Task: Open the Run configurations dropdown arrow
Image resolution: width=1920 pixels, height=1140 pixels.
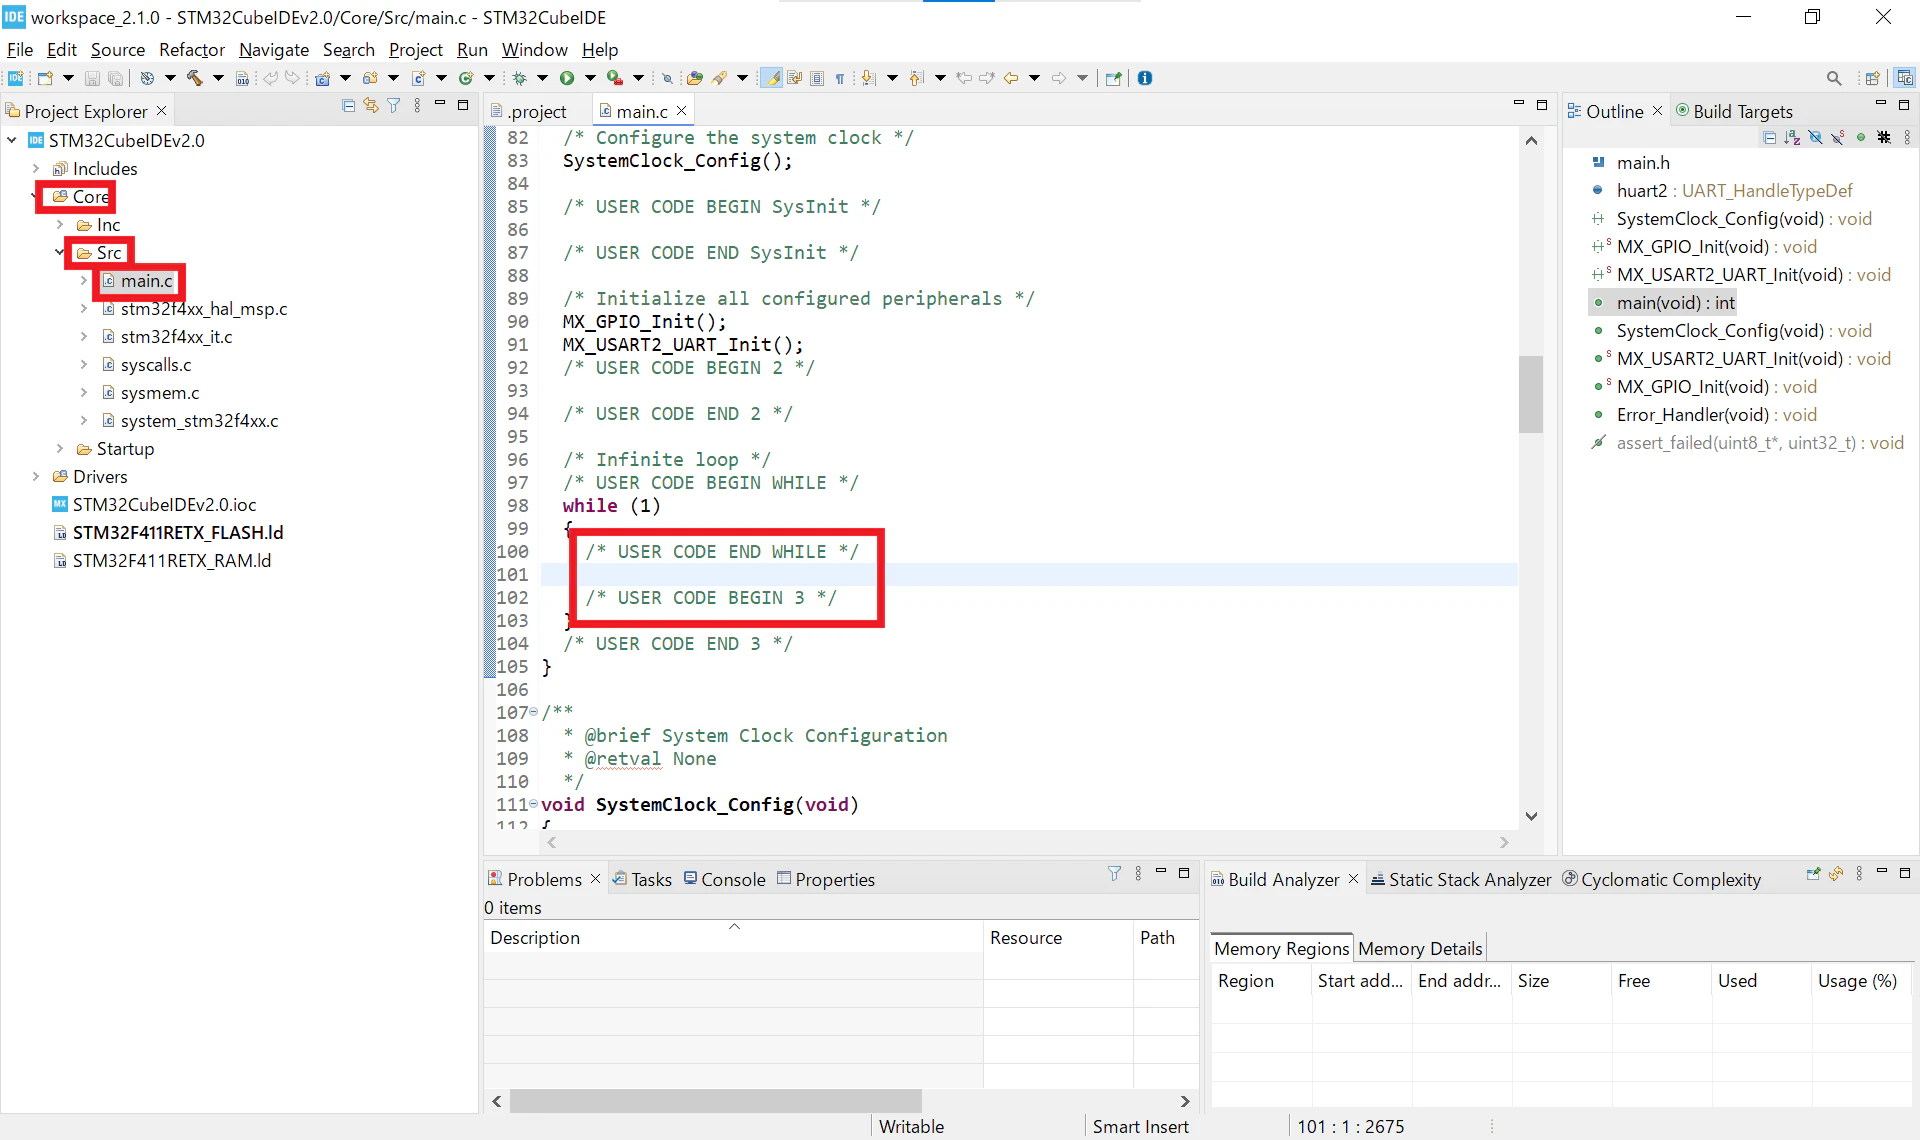Action: click(x=590, y=78)
